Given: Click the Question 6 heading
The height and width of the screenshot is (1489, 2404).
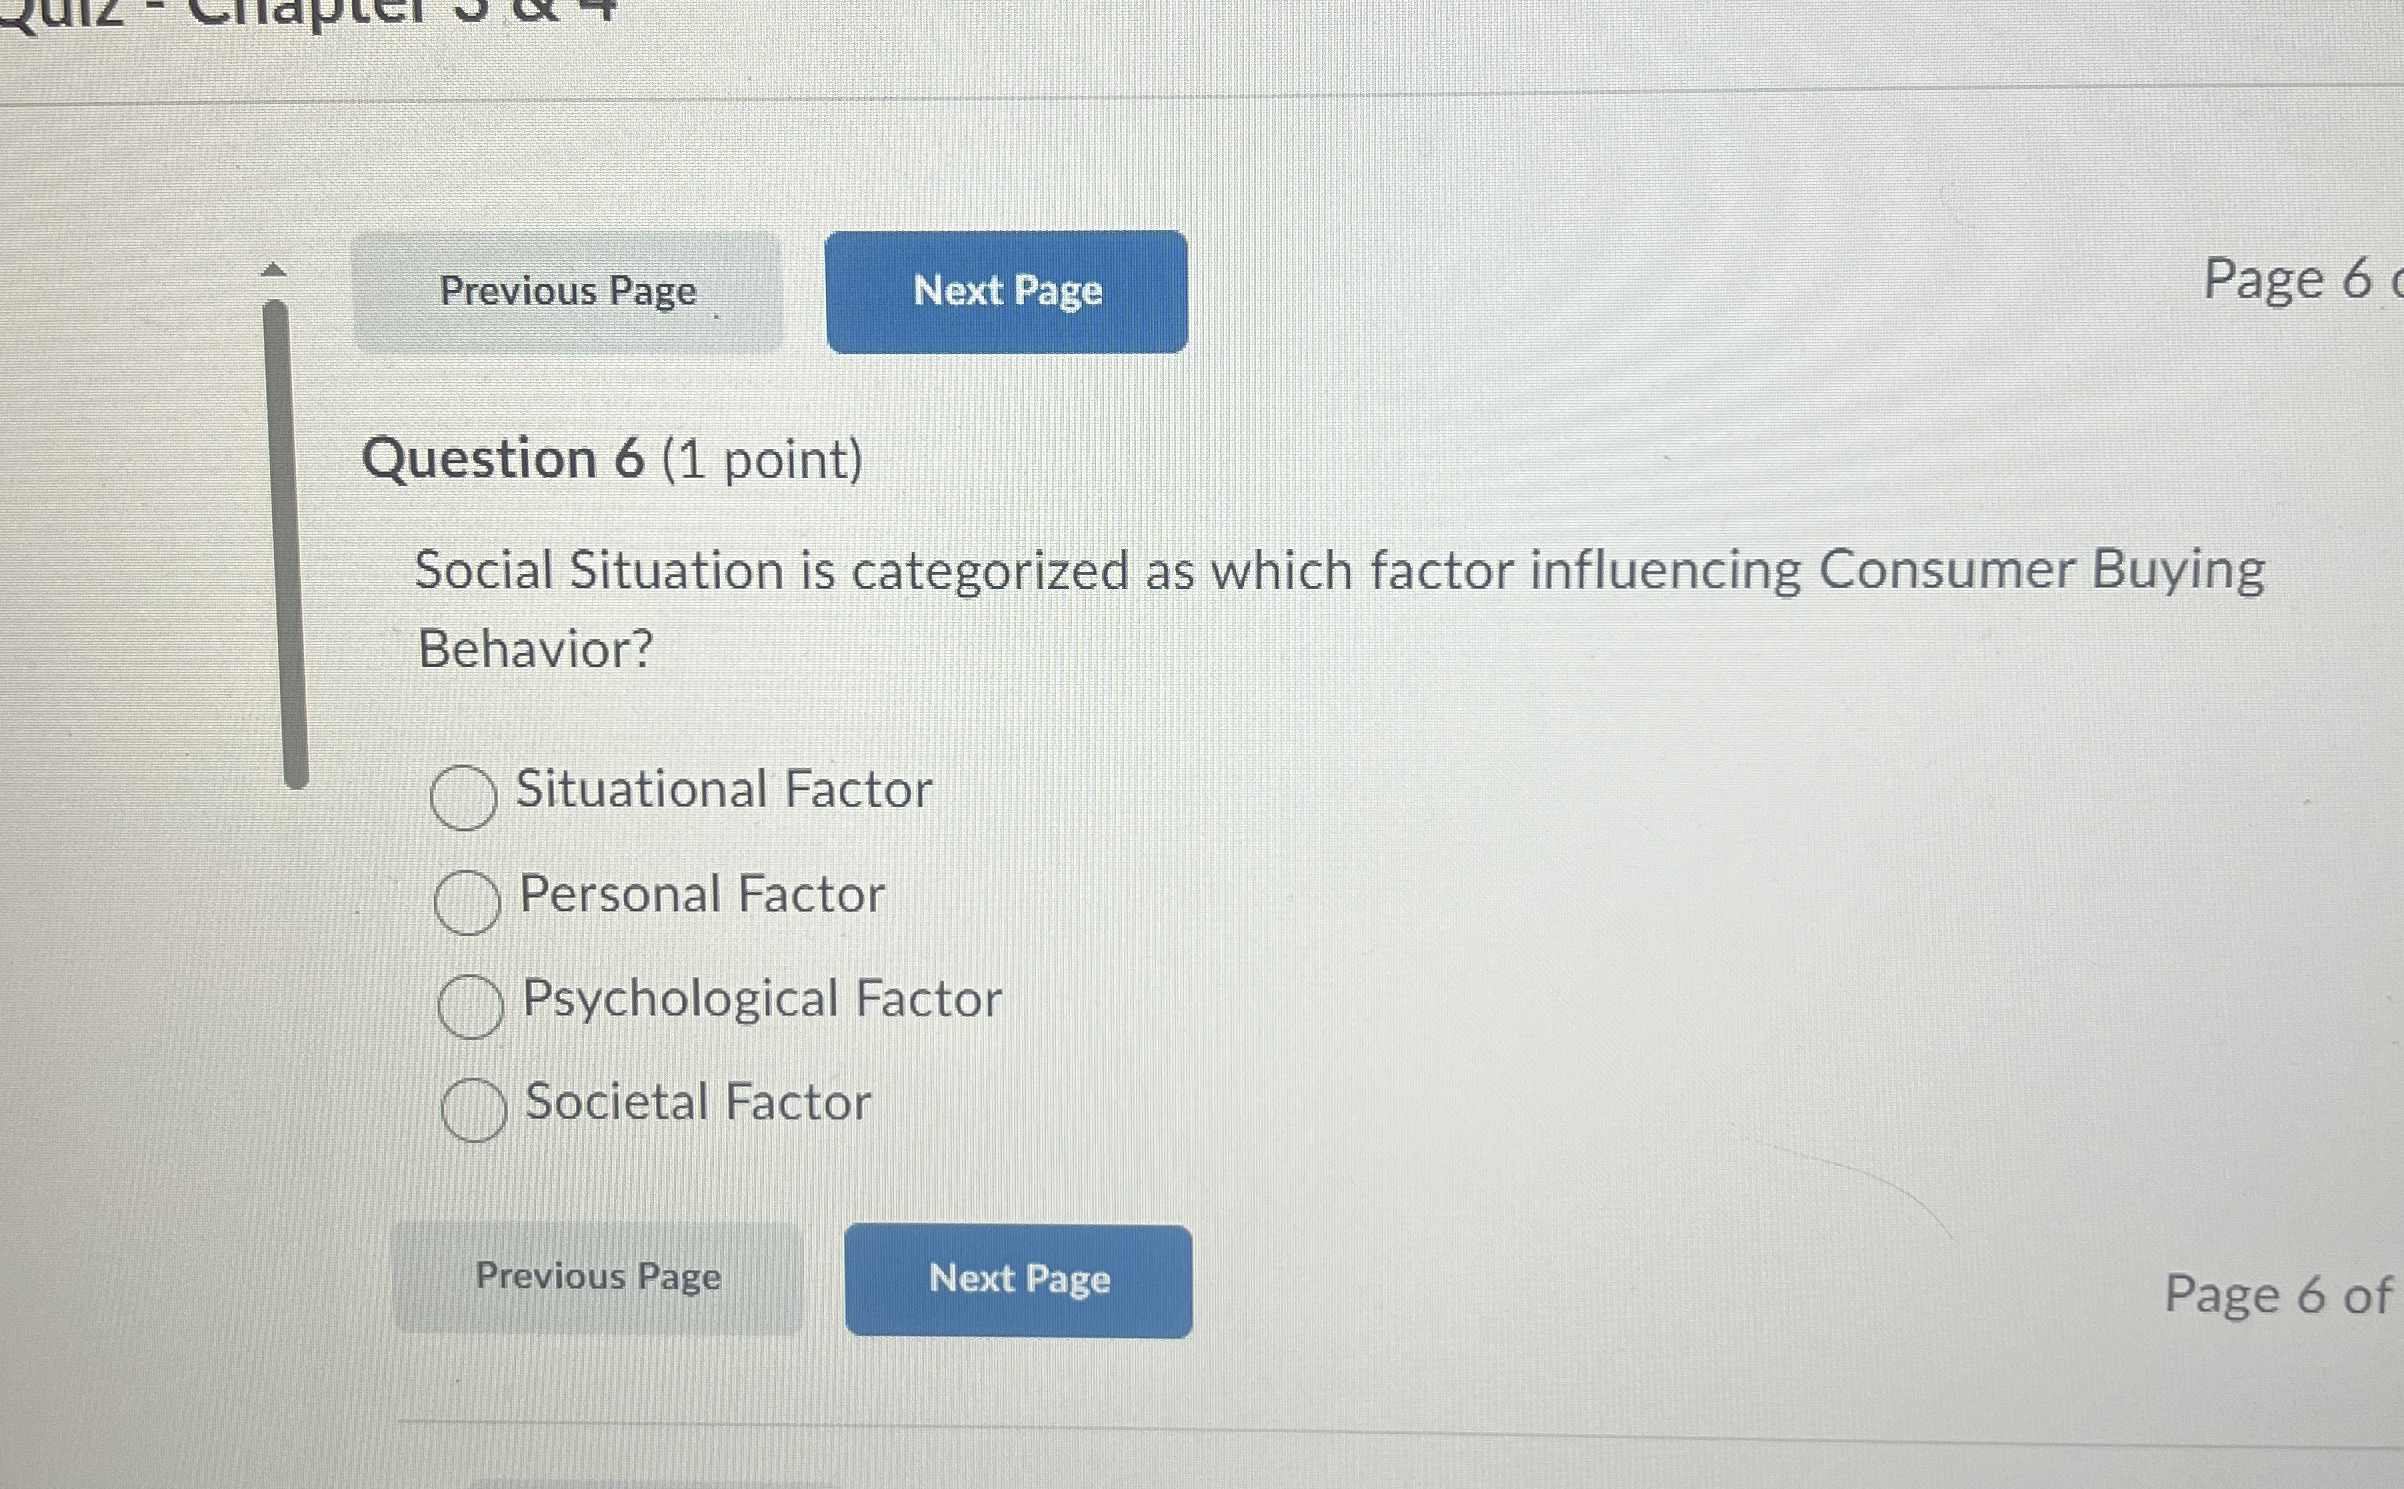Looking at the screenshot, I should click(503, 460).
